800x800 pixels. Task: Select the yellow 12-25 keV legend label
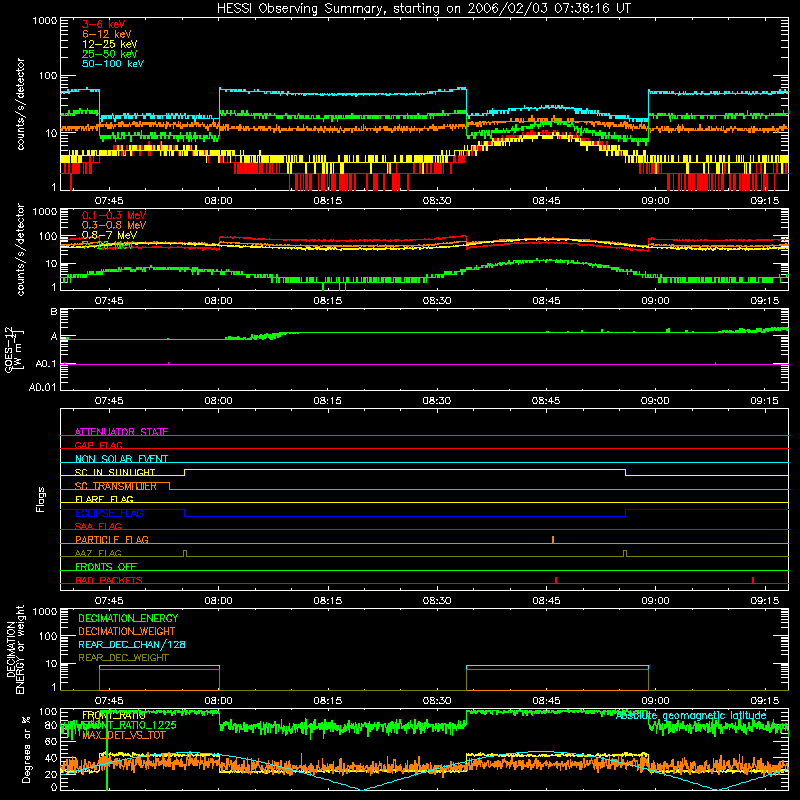coord(109,44)
